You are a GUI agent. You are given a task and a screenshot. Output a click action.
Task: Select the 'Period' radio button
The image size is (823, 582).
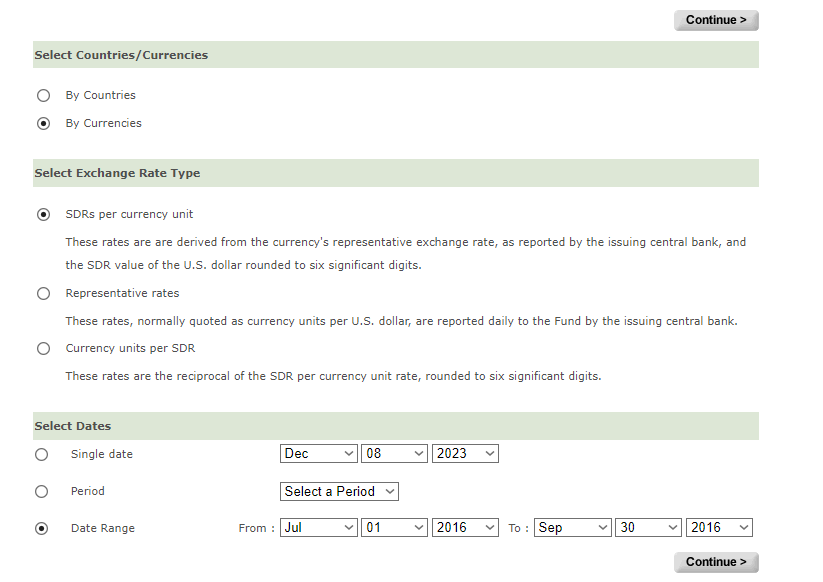(41, 491)
